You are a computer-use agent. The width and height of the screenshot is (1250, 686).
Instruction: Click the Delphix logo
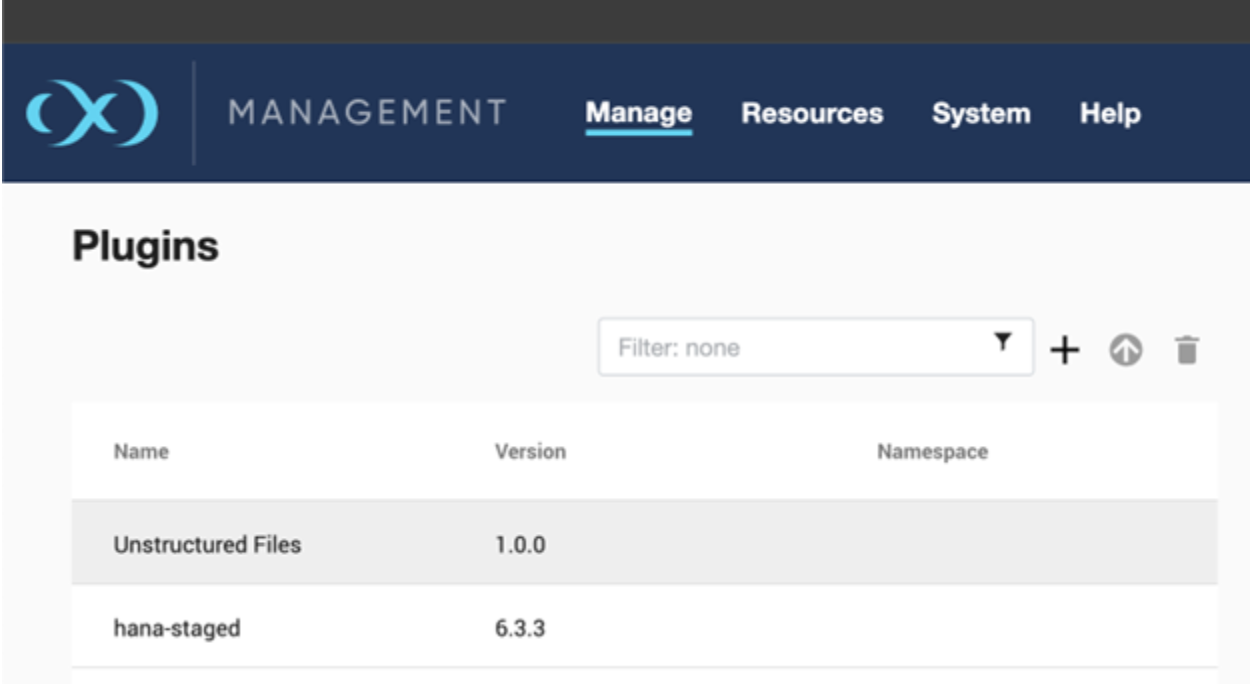(x=90, y=114)
